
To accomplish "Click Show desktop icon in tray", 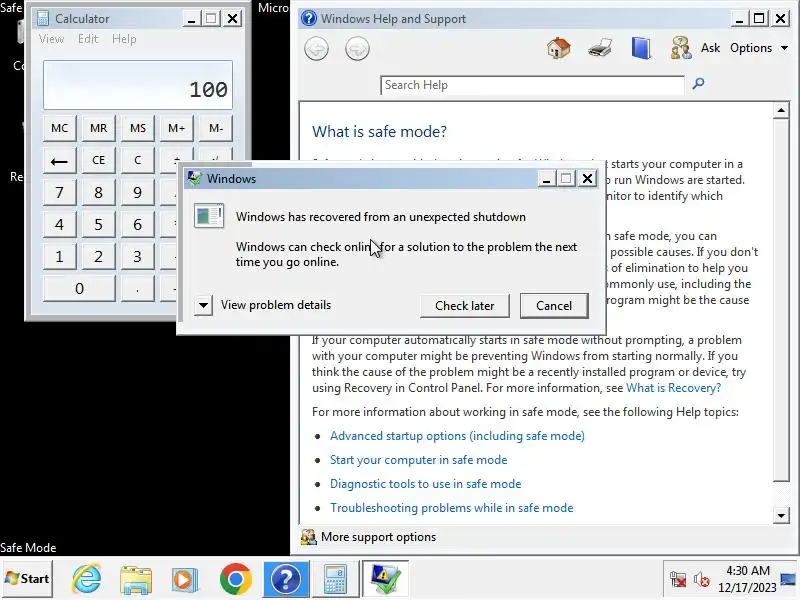I will click(789, 580).
